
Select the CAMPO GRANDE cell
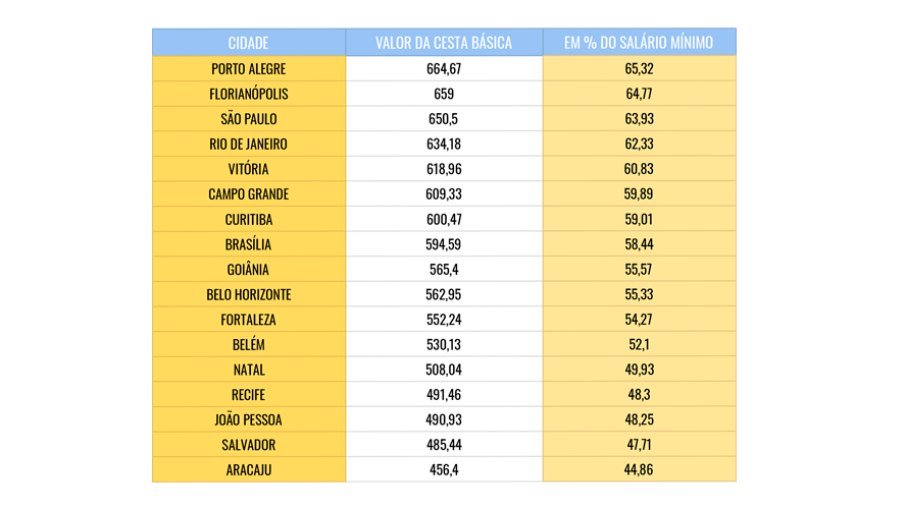[248, 194]
